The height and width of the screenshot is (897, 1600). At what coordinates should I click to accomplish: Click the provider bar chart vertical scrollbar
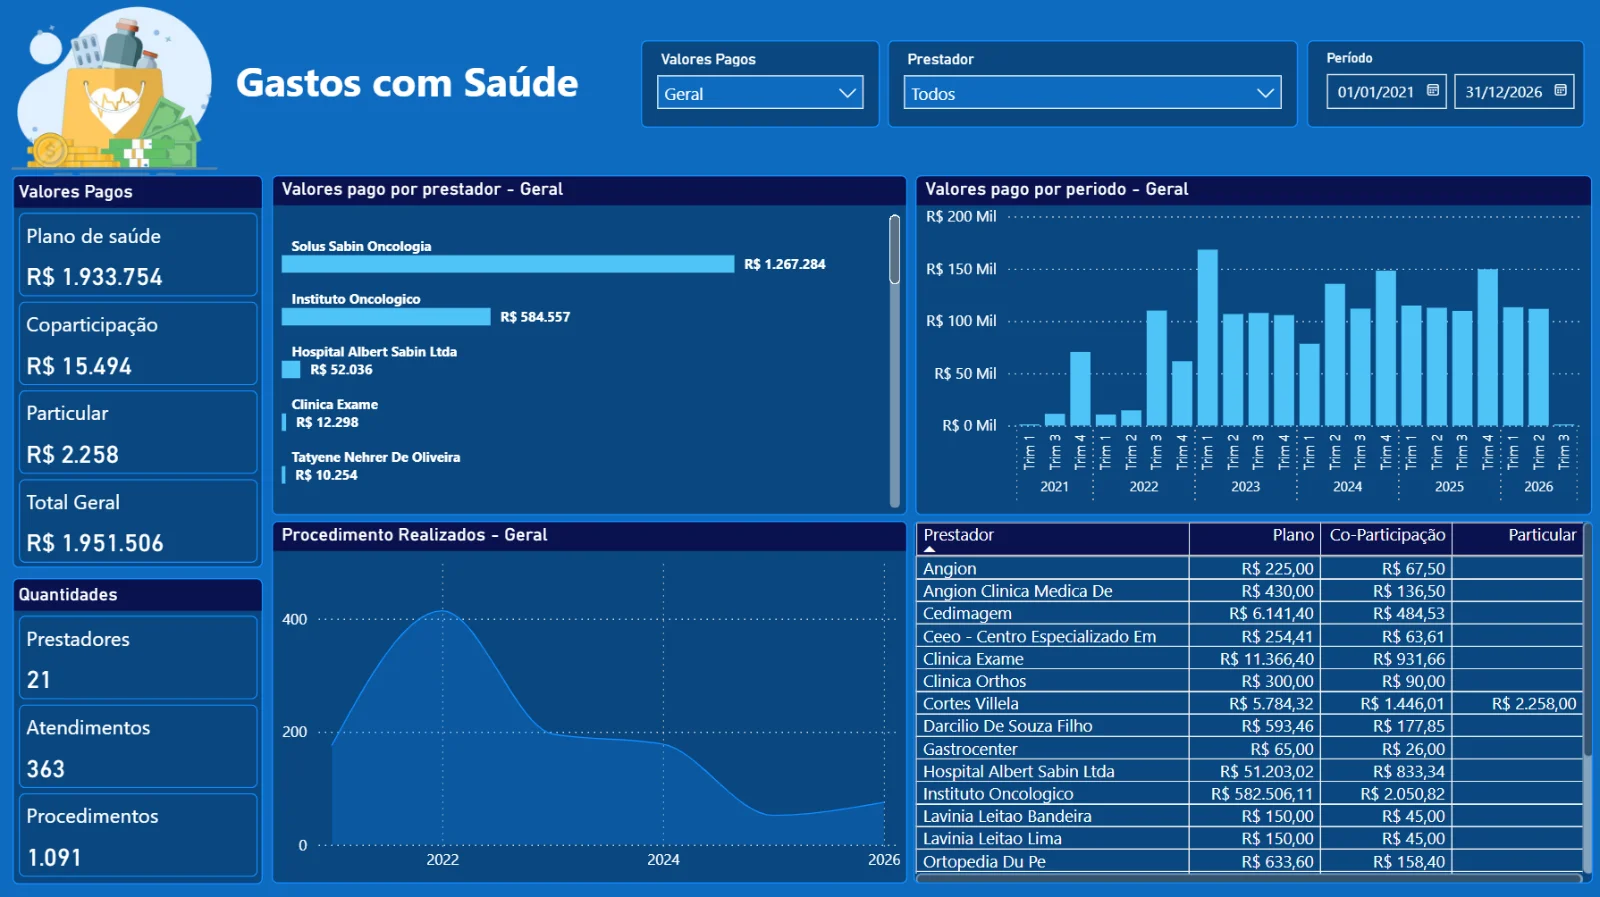pos(894,250)
